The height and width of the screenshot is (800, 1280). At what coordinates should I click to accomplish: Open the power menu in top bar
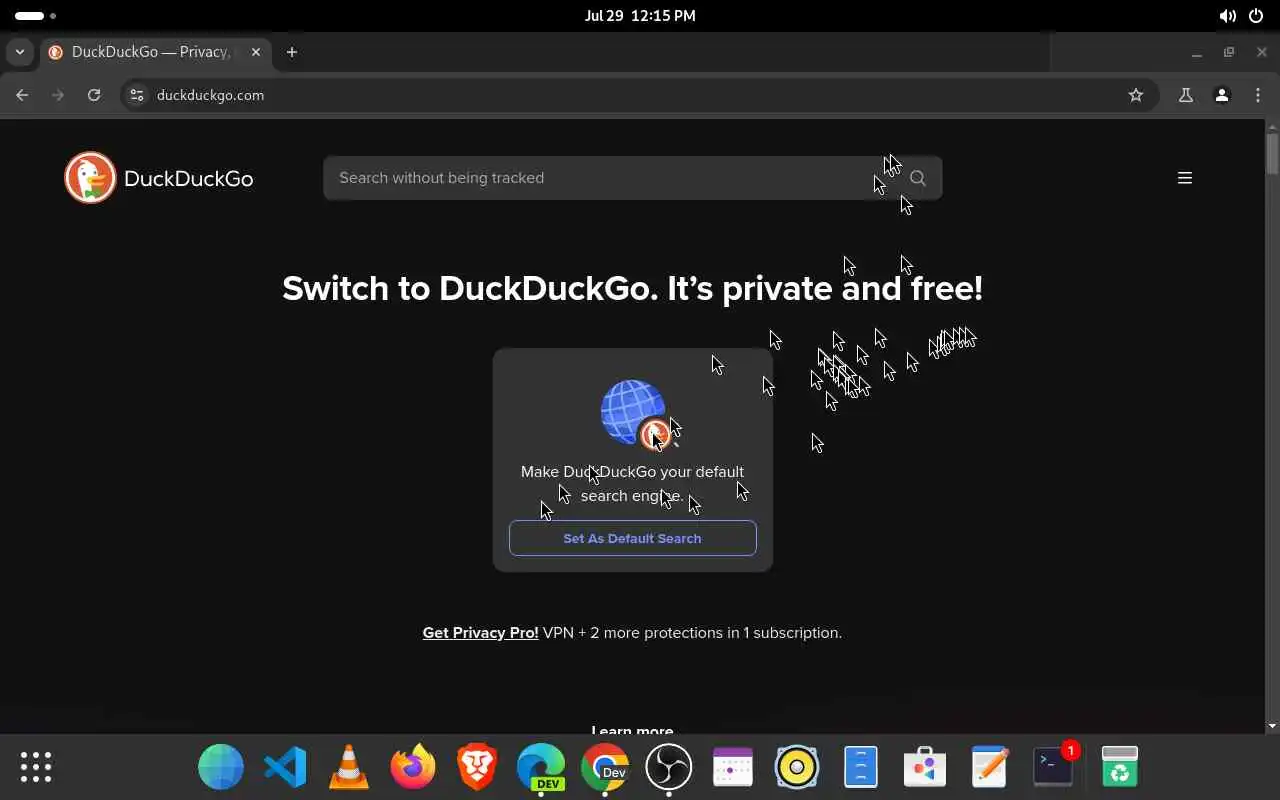(1256, 16)
